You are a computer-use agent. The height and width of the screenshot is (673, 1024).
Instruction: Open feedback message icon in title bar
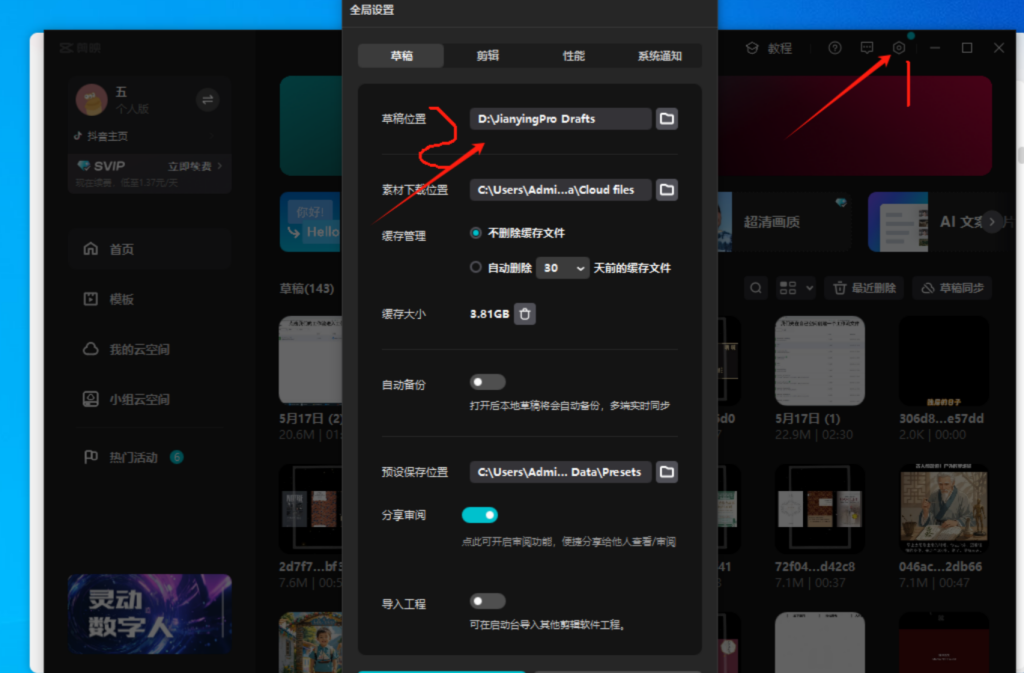pyautogui.click(x=867, y=48)
